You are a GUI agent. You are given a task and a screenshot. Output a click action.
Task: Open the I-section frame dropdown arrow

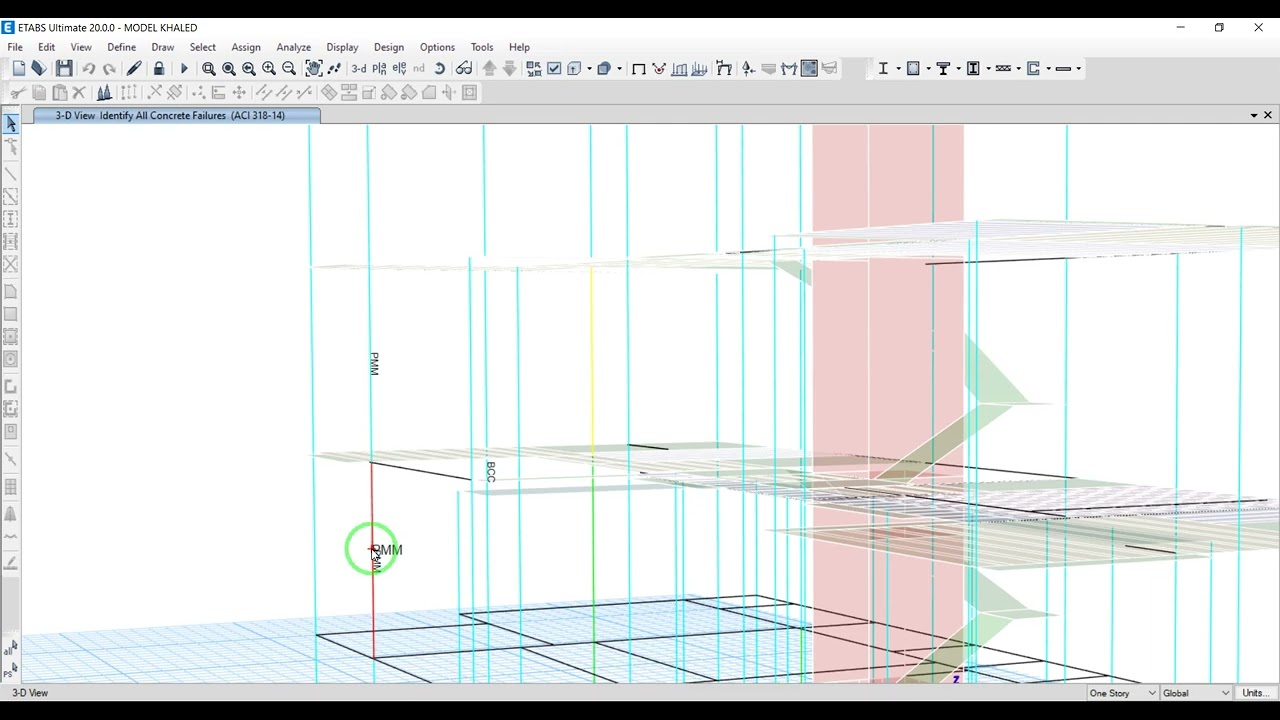[x=898, y=68]
